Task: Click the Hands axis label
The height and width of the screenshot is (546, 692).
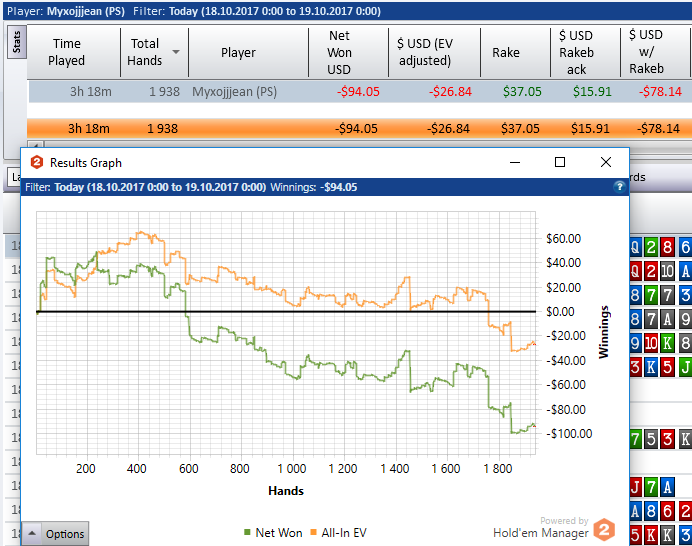Action: tap(286, 491)
